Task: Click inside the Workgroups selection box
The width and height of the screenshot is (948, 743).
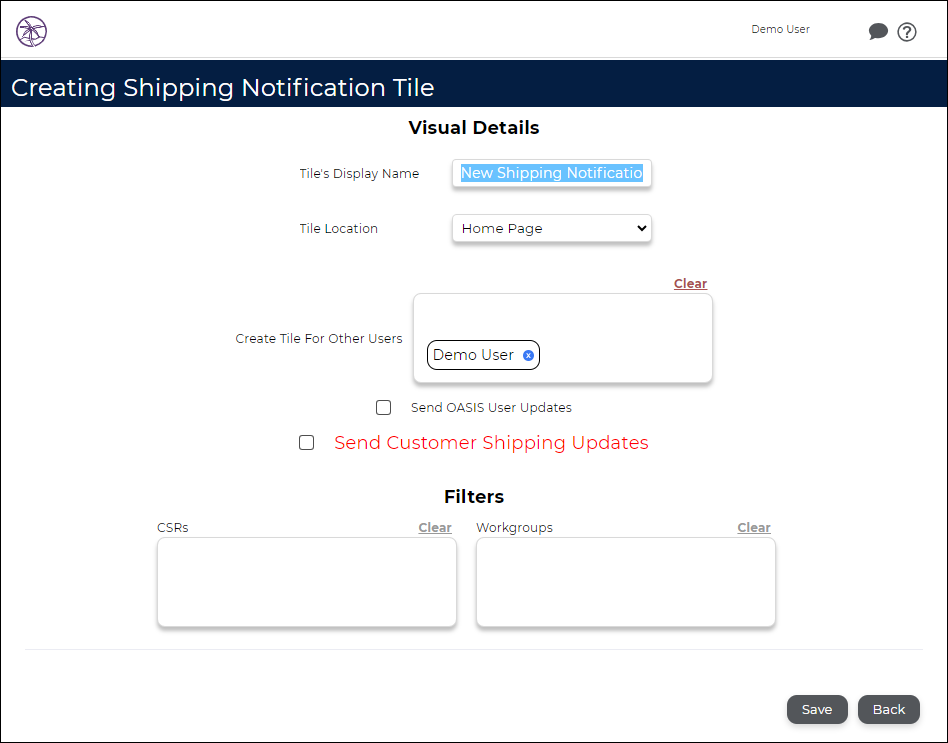Action: click(x=625, y=582)
